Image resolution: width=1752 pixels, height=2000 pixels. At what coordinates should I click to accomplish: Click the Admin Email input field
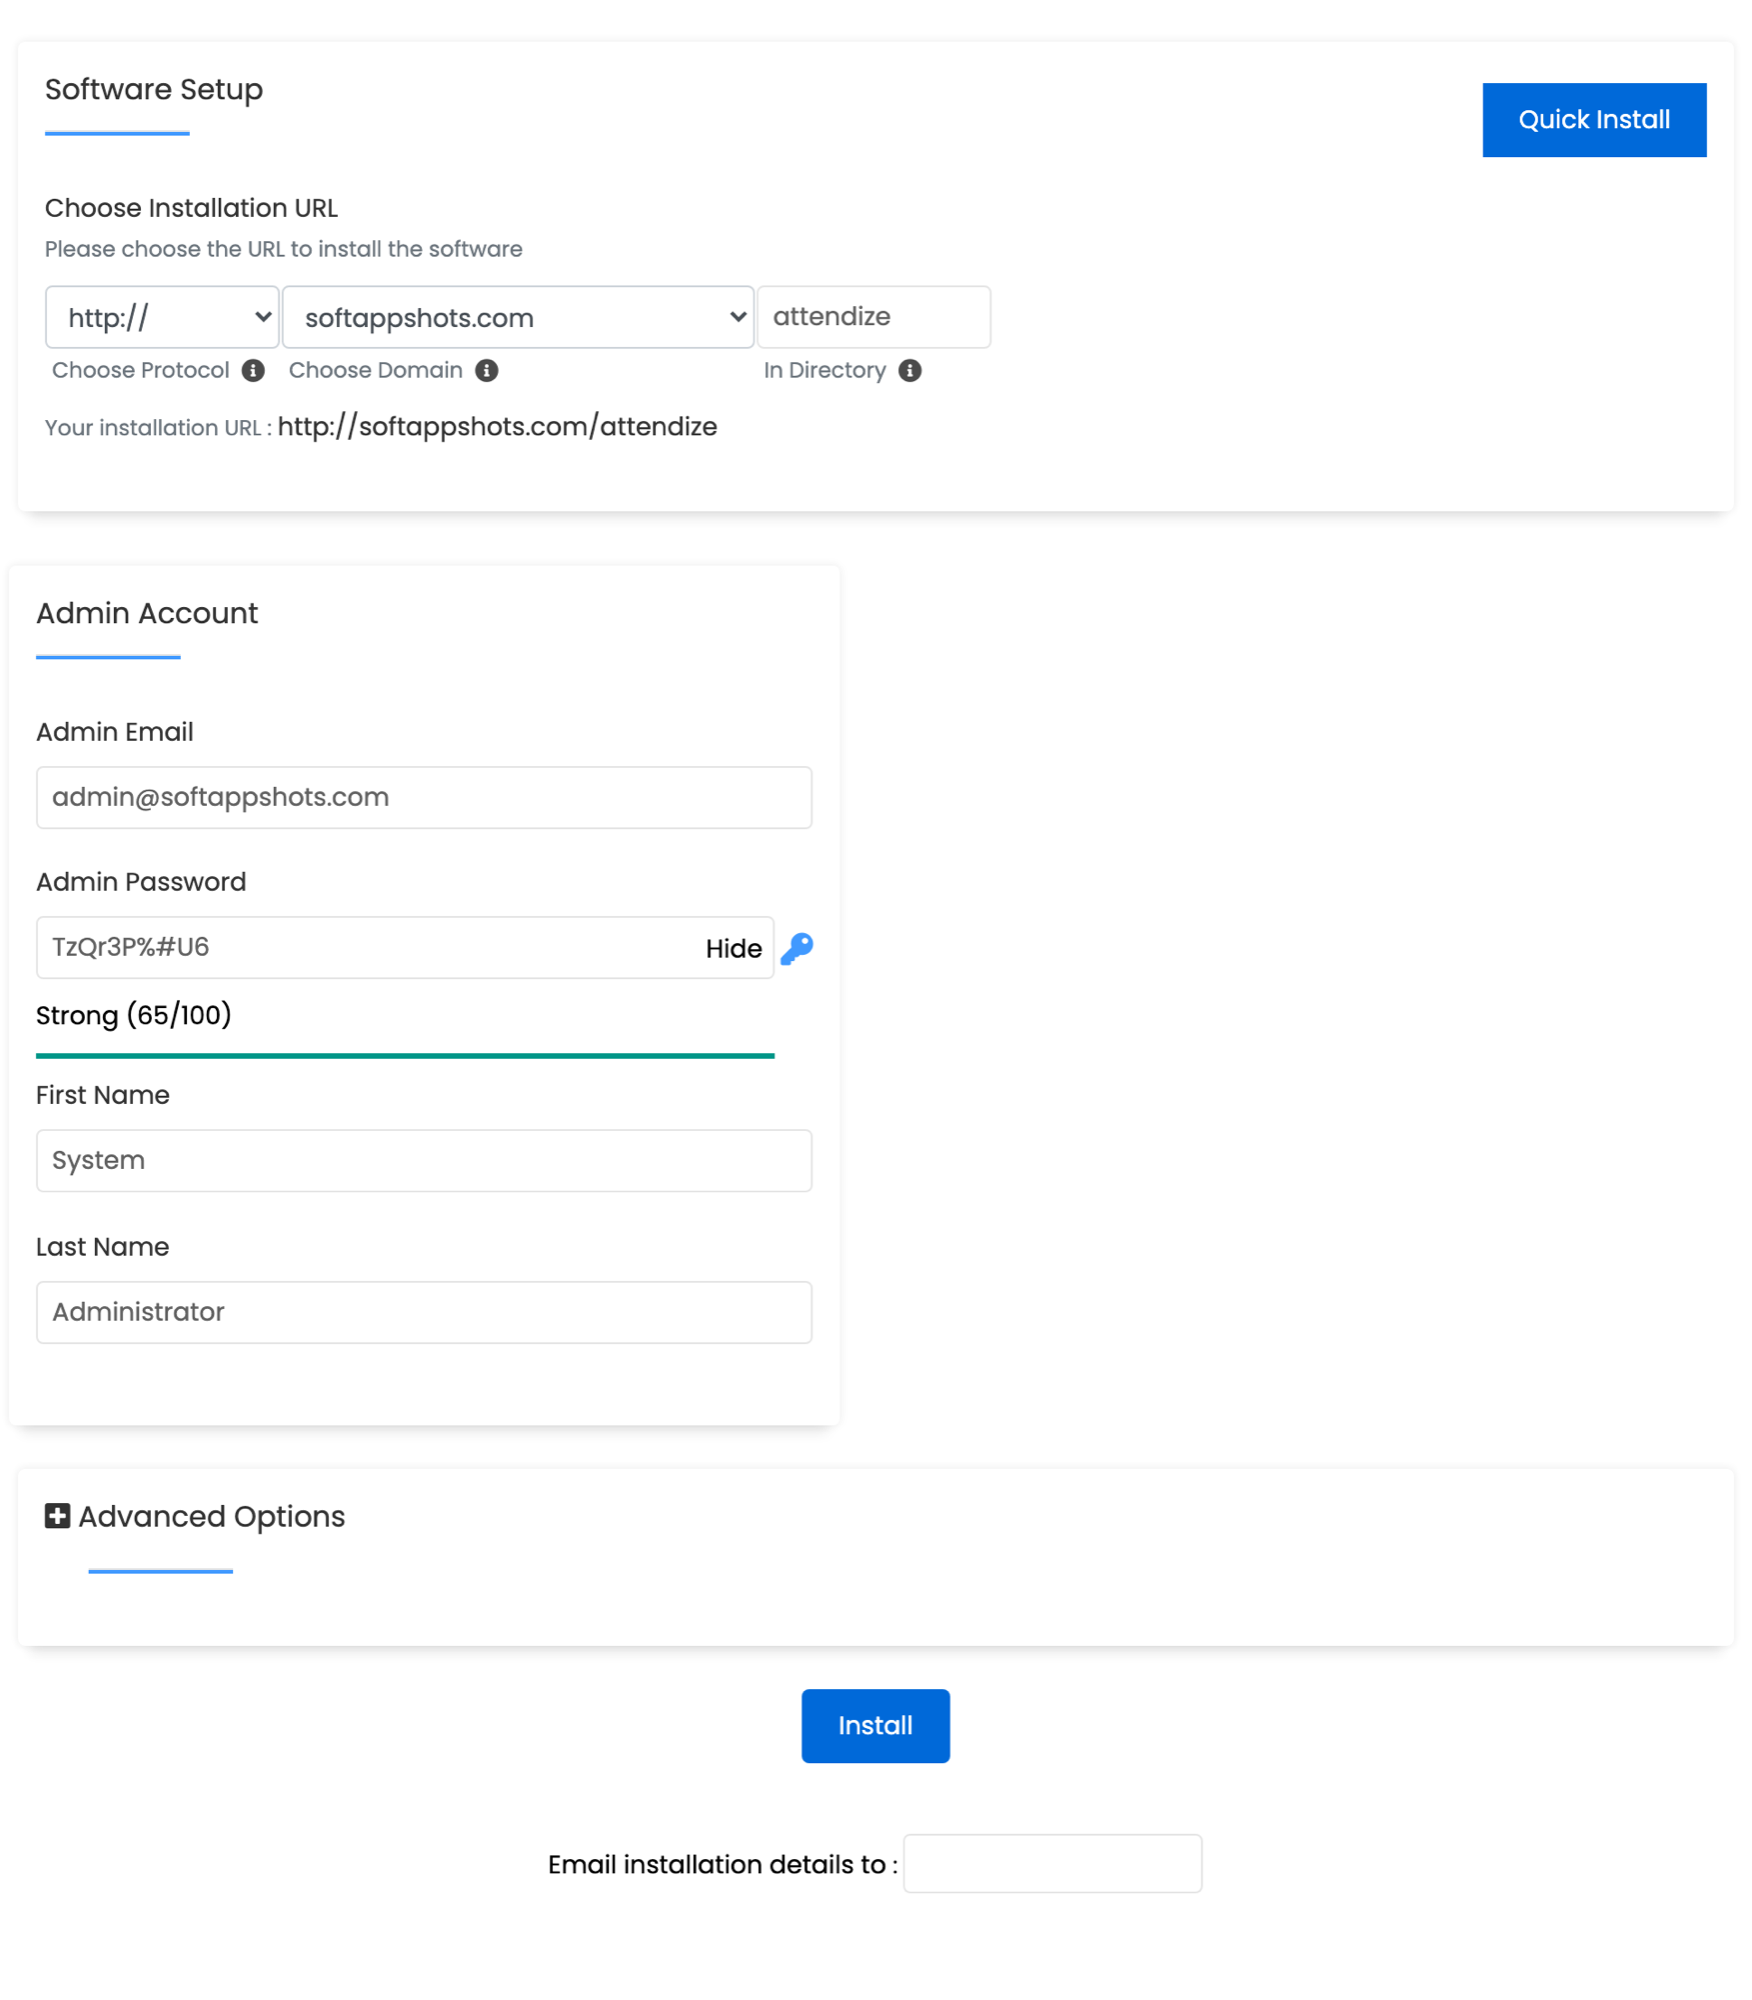[423, 797]
